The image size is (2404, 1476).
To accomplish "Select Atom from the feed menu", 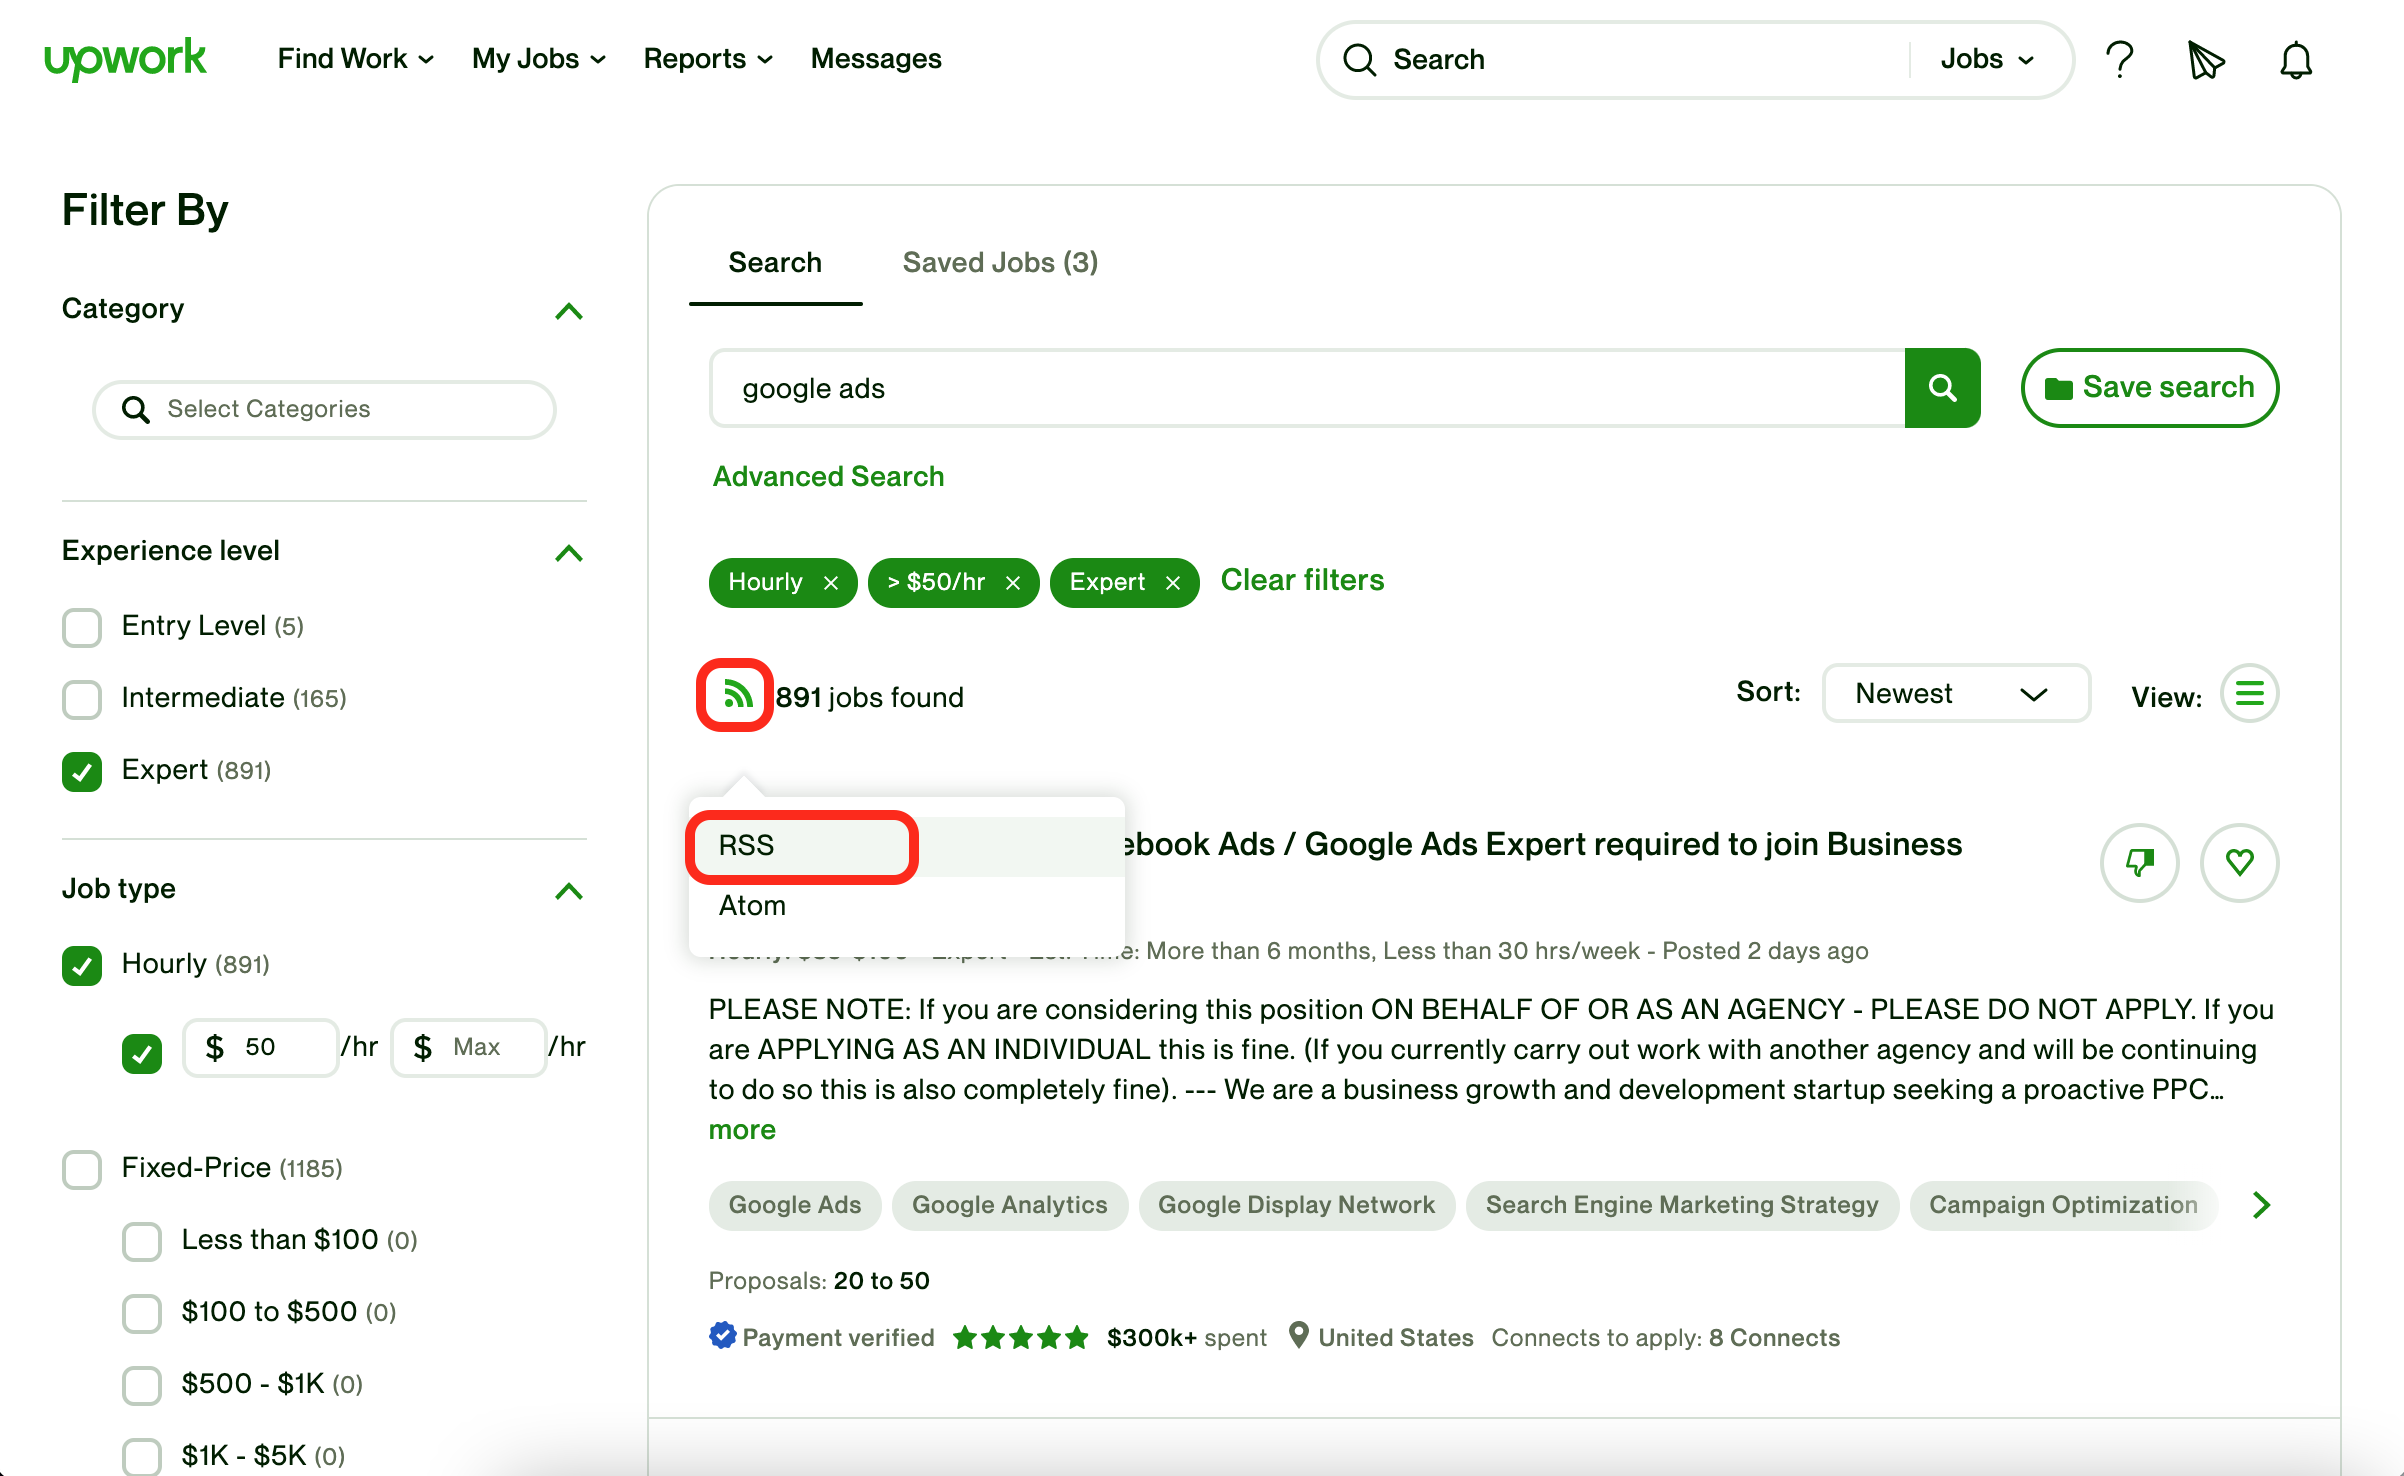I will pos(752,906).
